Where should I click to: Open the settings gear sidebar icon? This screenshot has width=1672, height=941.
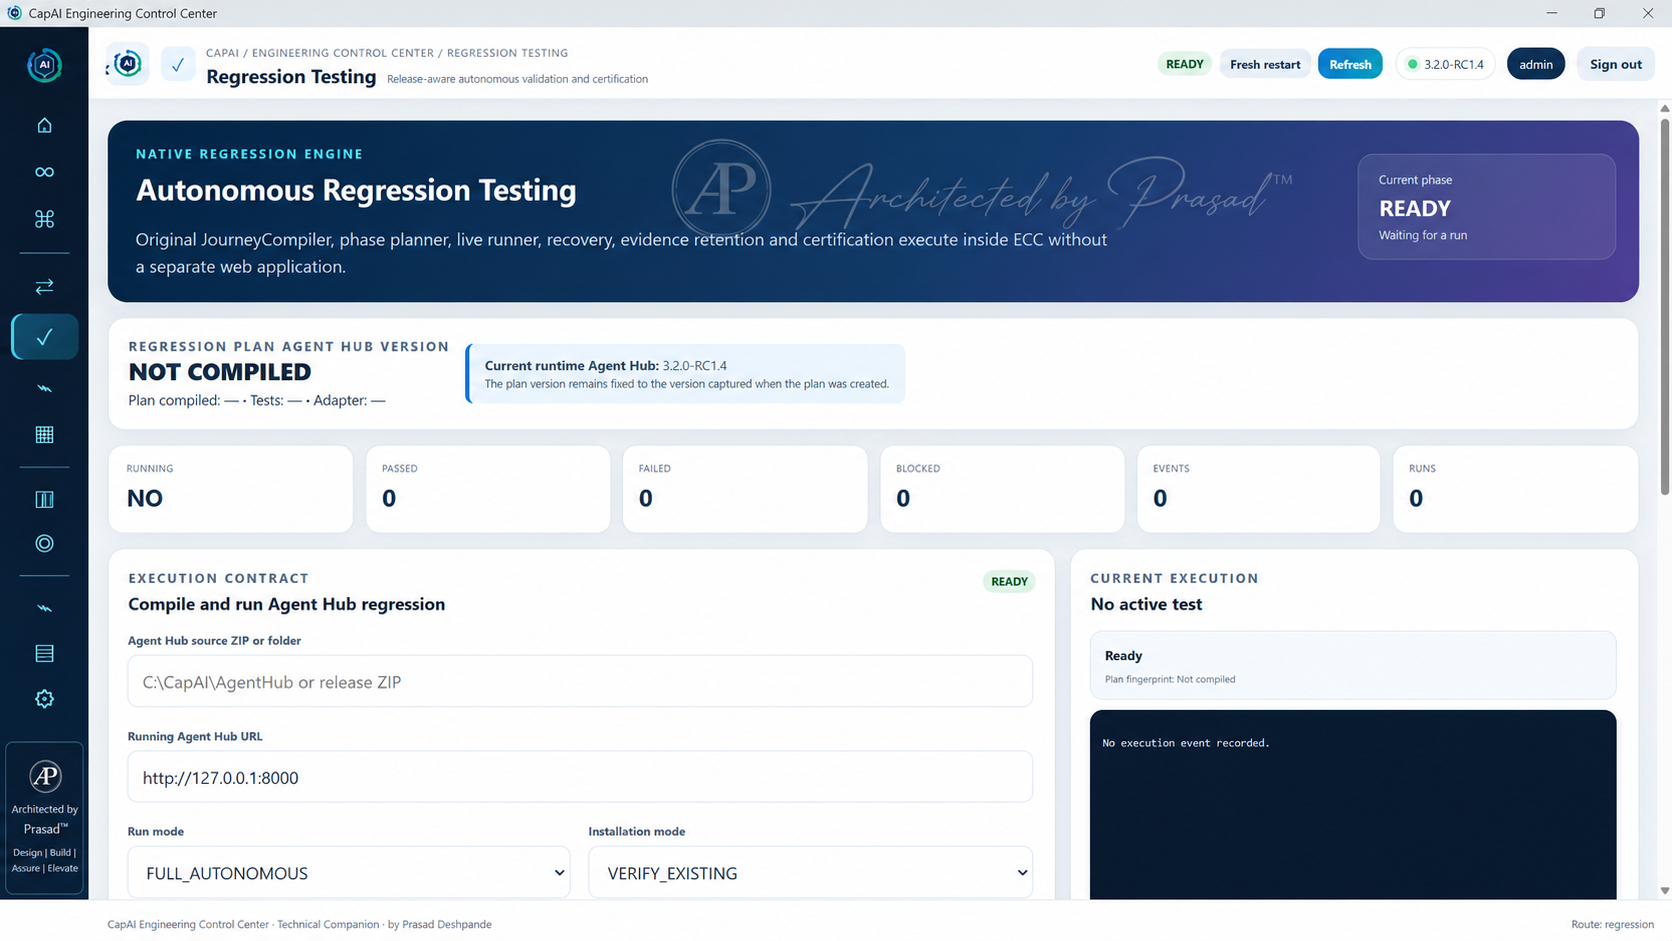(44, 699)
